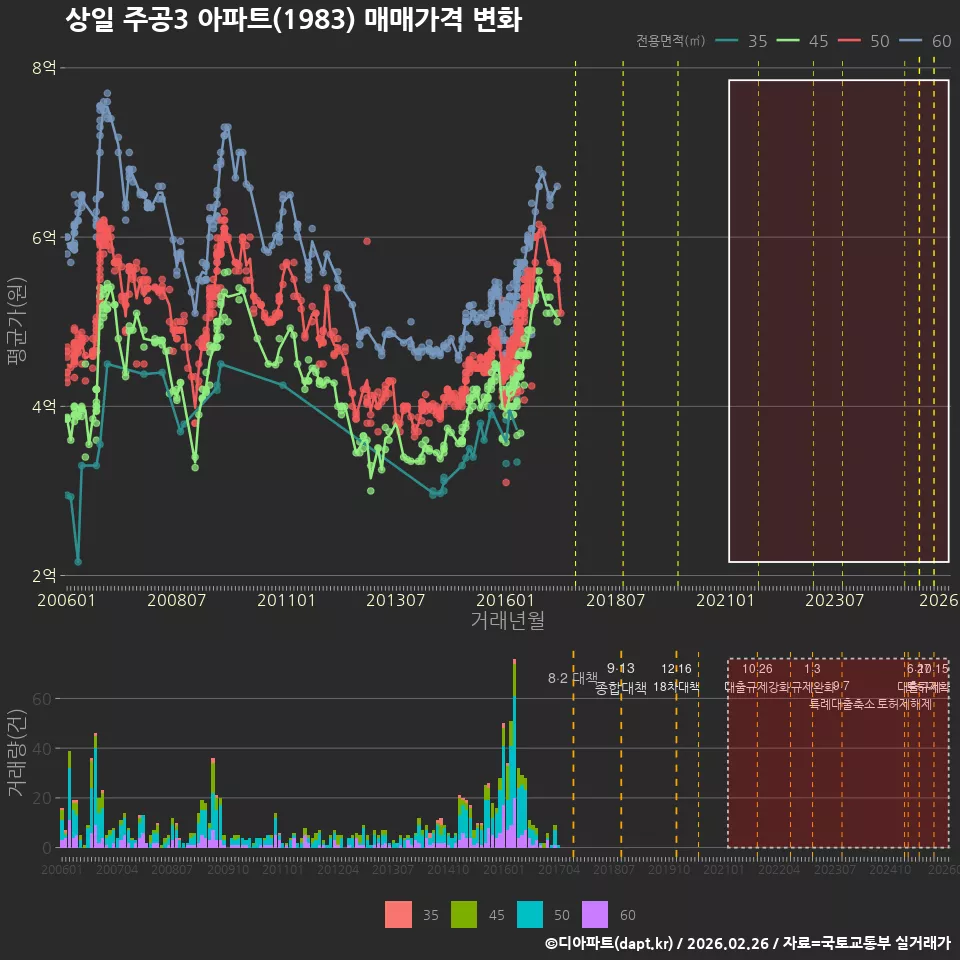960x960 pixels.
Task: Select the 8억 price axis label
Action: pyautogui.click(x=44, y=67)
